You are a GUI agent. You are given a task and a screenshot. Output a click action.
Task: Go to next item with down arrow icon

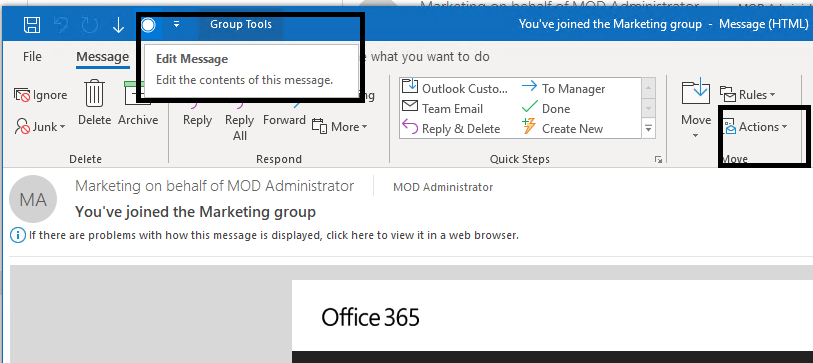[118, 25]
